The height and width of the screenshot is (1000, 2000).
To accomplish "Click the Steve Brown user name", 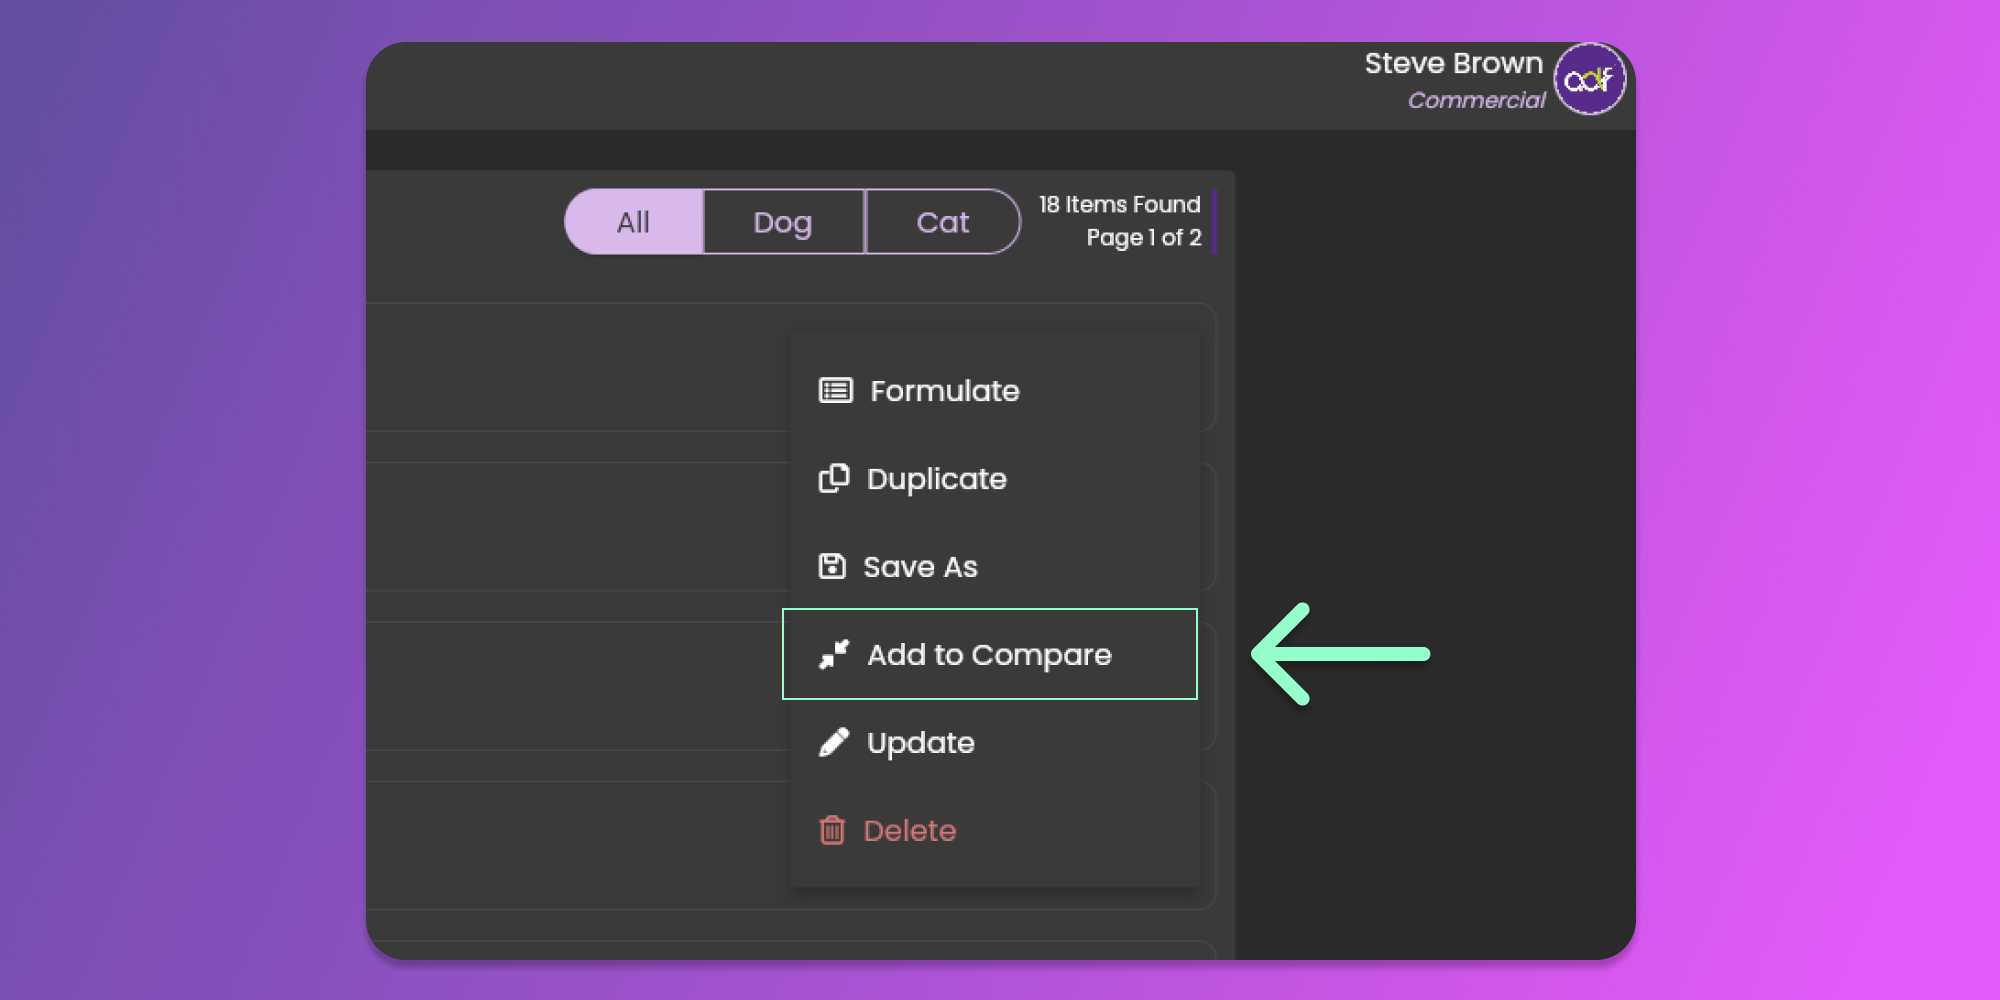I will pos(1453,63).
